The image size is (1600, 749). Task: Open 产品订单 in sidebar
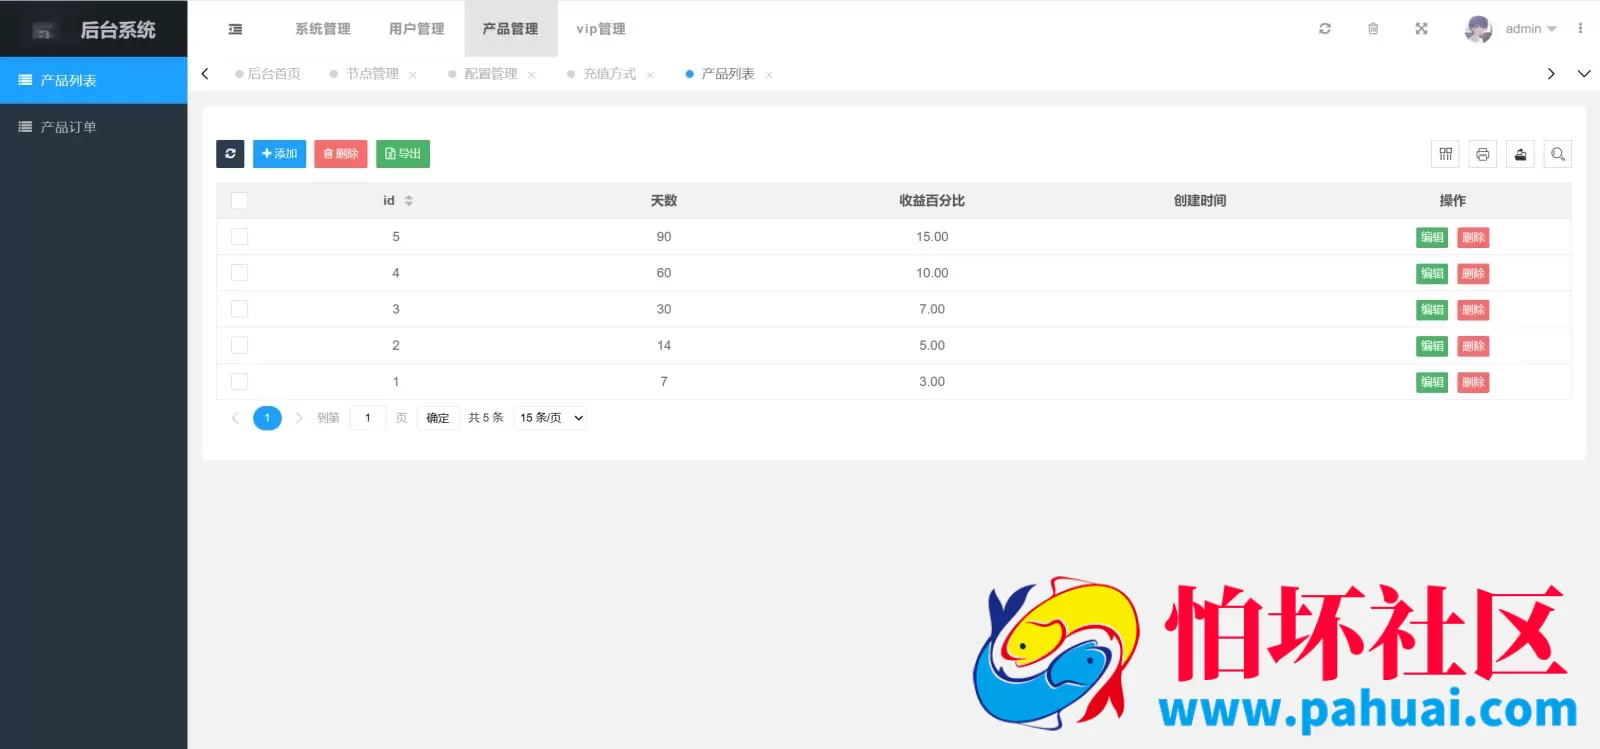coord(93,127)
